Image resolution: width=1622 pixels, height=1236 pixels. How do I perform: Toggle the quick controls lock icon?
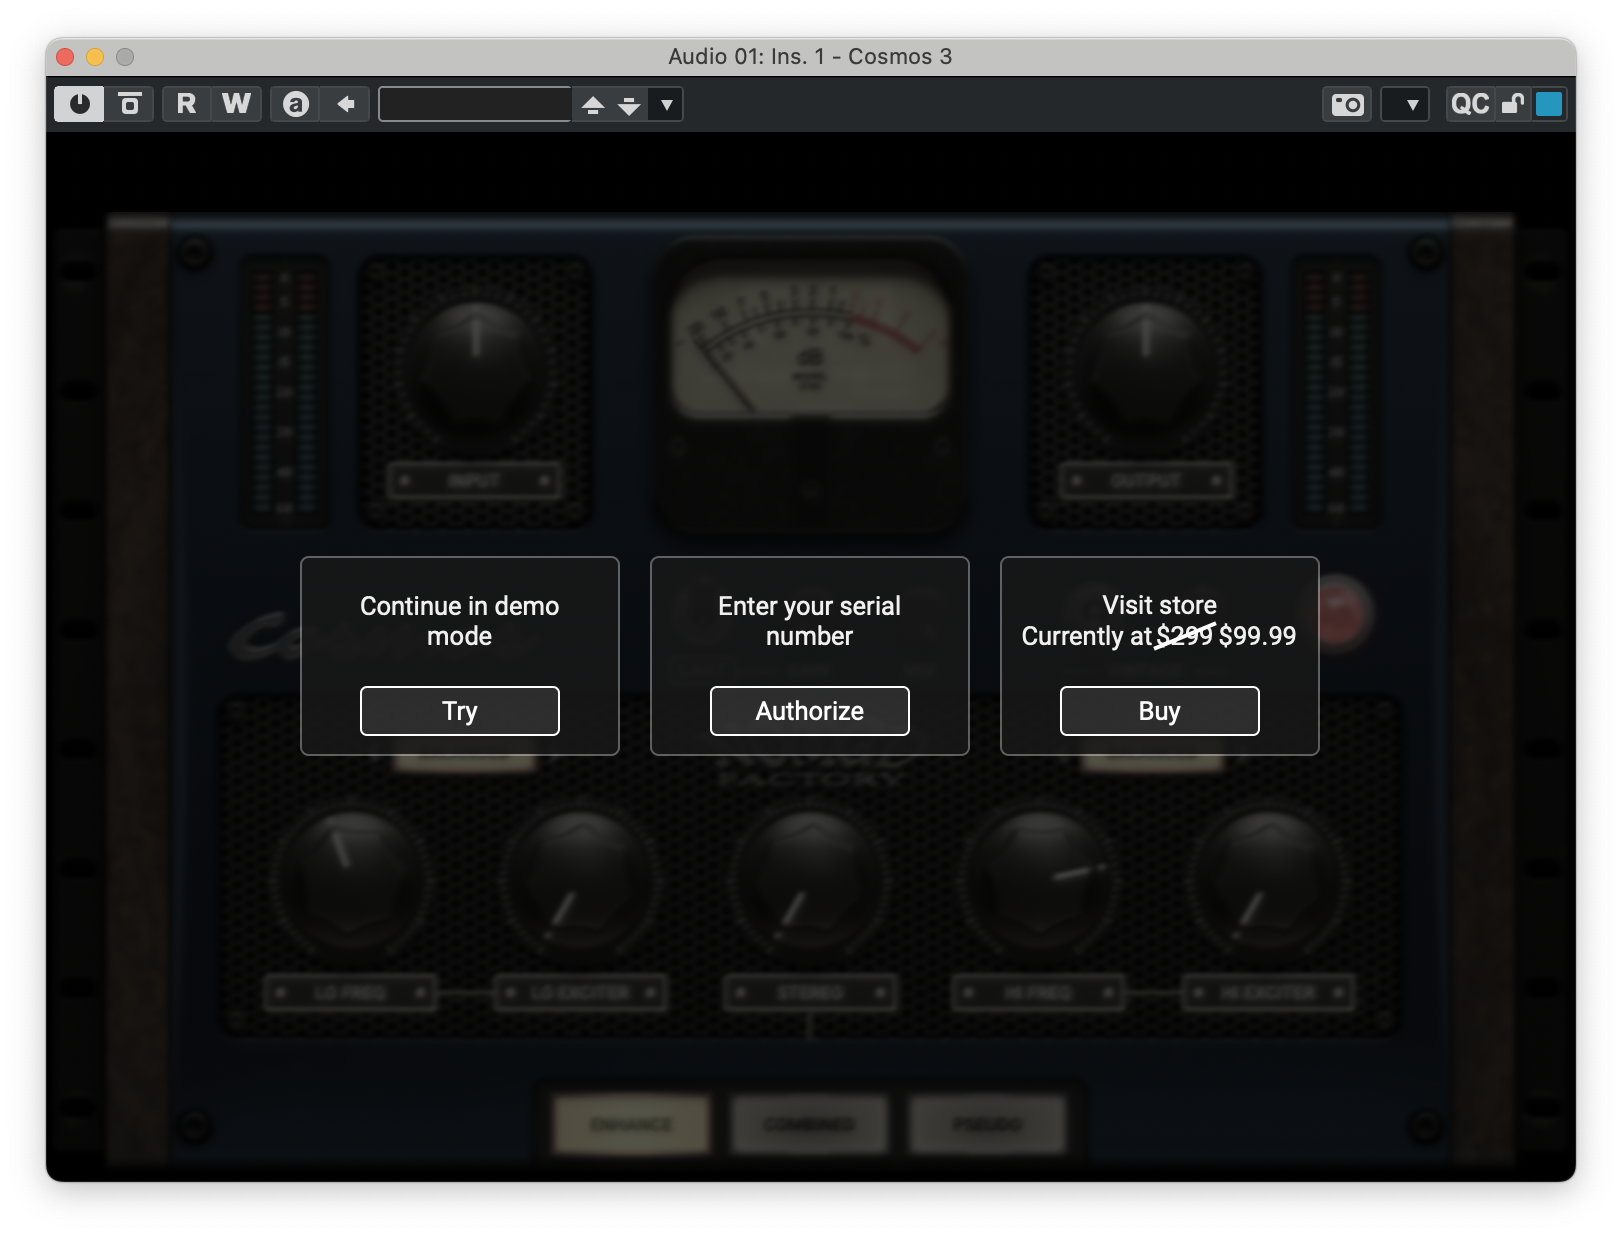[x=1513, y=104]
